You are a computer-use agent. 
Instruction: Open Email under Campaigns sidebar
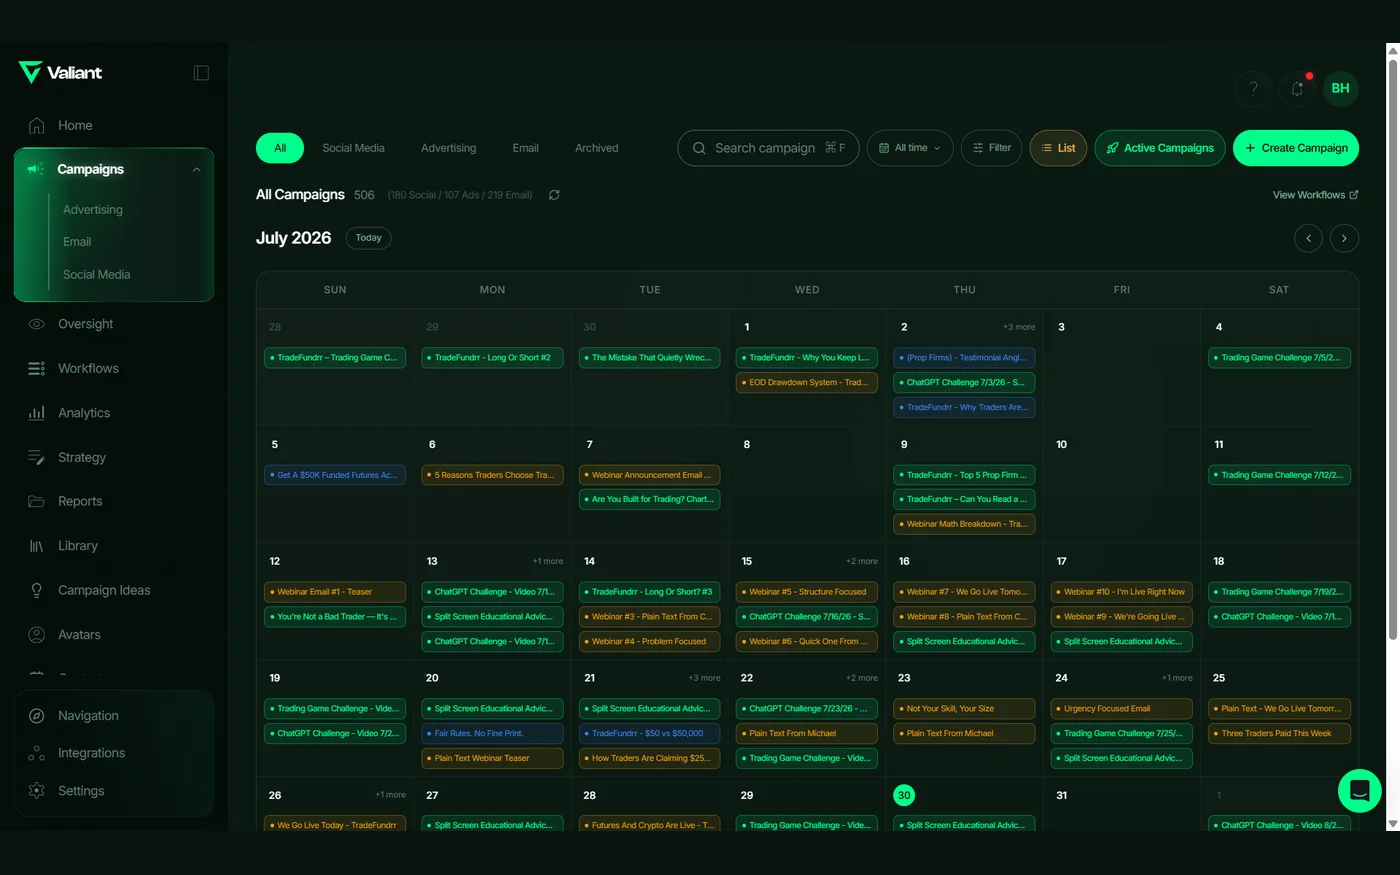coord(77,242)
